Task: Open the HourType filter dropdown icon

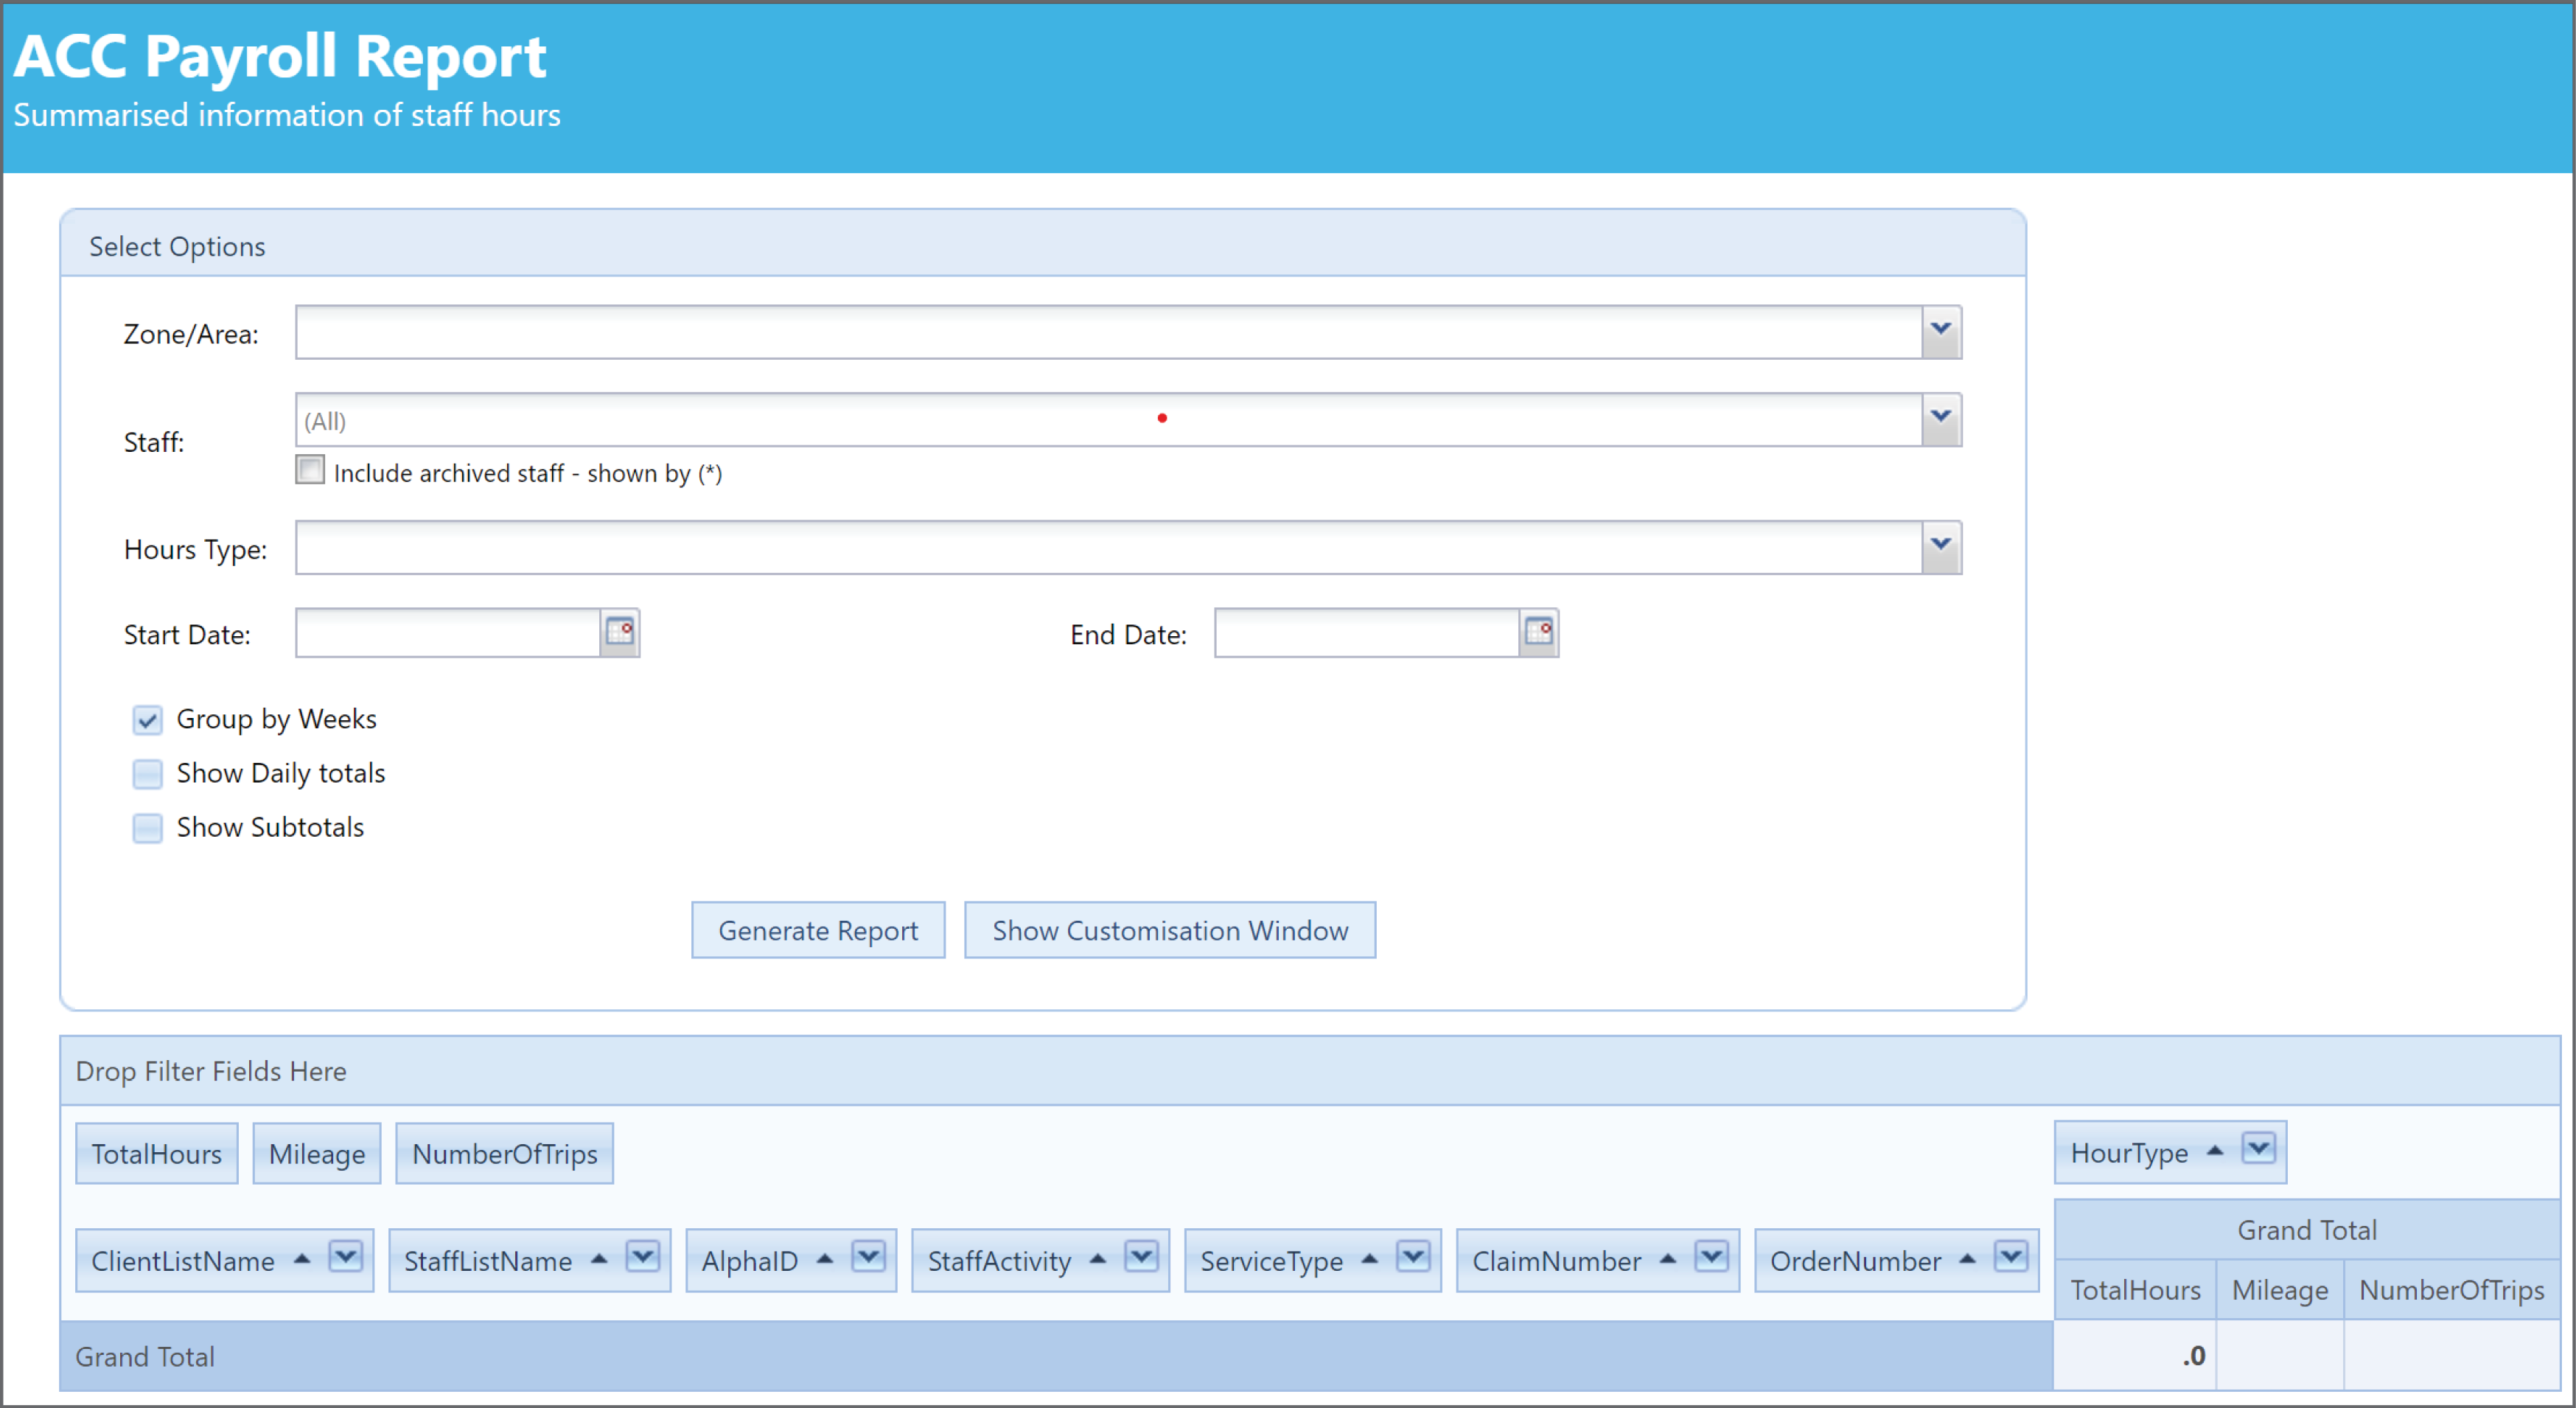Action: [2258, 1151]
